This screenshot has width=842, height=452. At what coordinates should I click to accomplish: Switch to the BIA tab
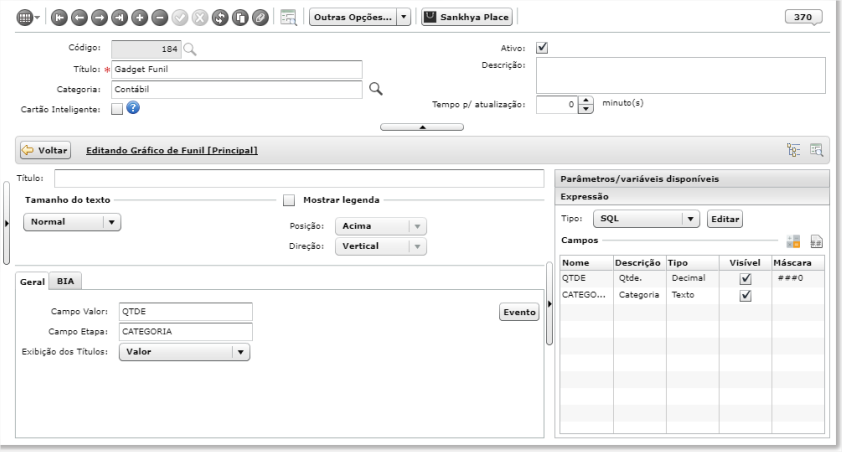(66, 281)
